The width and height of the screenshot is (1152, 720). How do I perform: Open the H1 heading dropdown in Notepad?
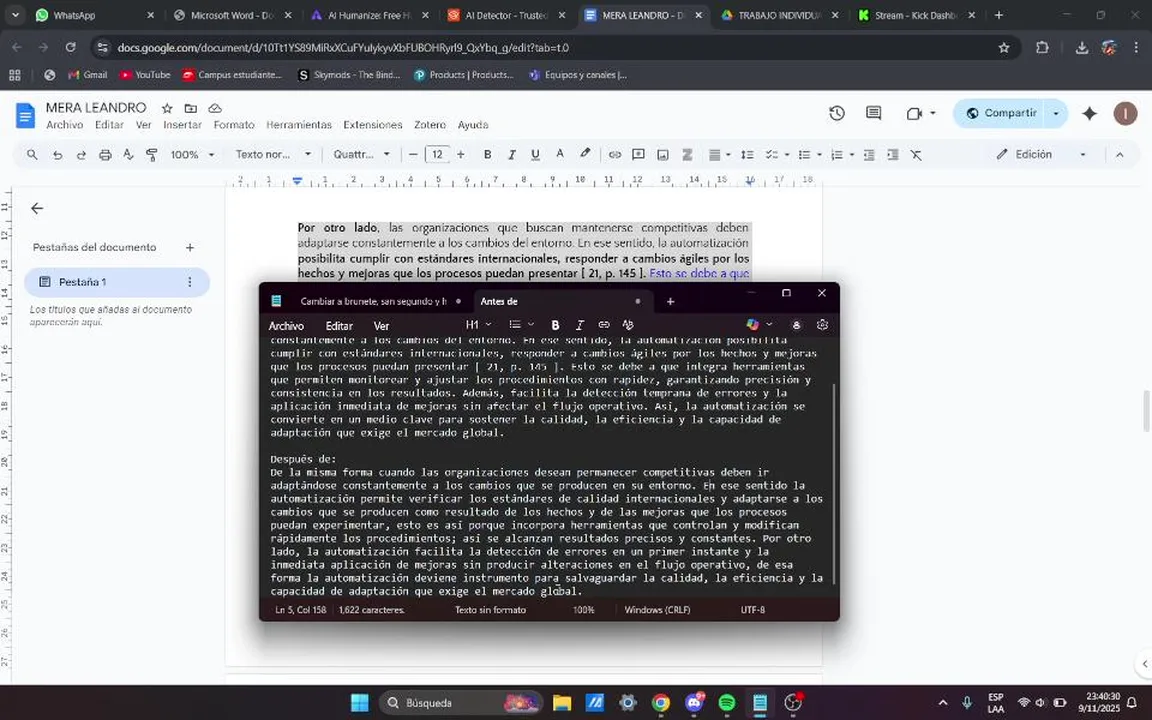pyautogui.click(x=478, y=325)
